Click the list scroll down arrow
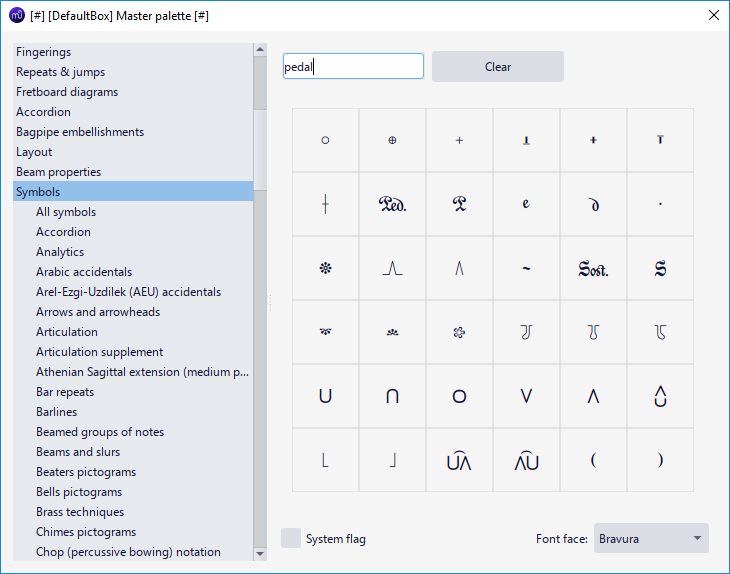The height and width of the screenshot is (574, 730). 260,553
